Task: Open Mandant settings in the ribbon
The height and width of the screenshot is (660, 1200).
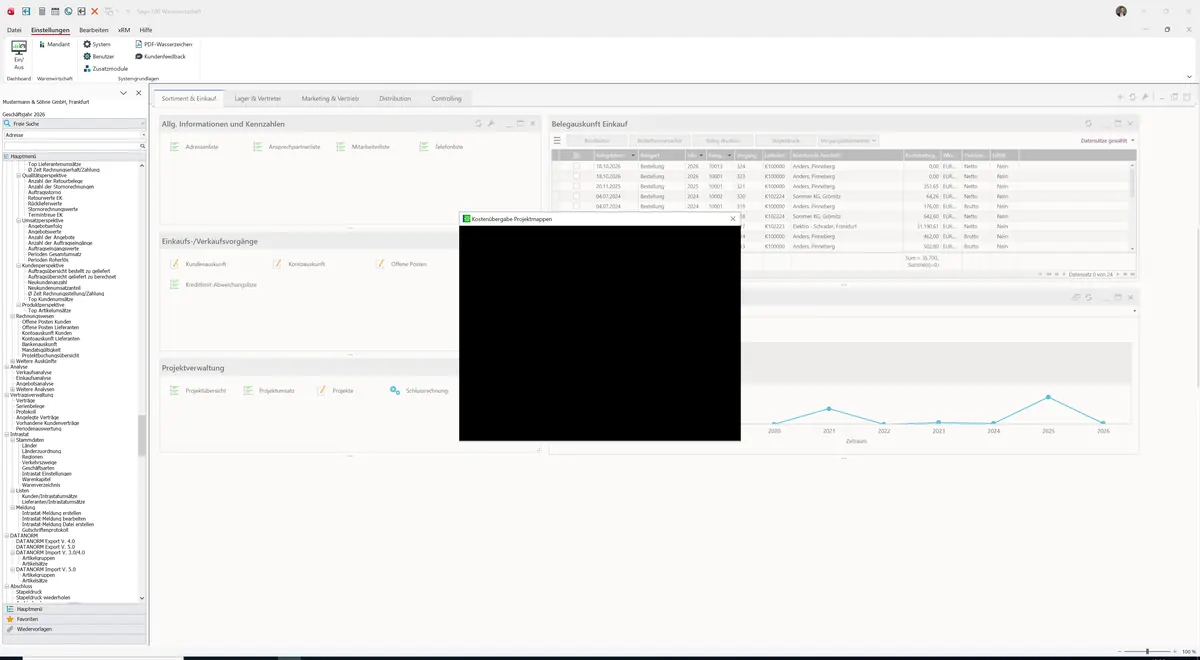Action: click(54, 44)
